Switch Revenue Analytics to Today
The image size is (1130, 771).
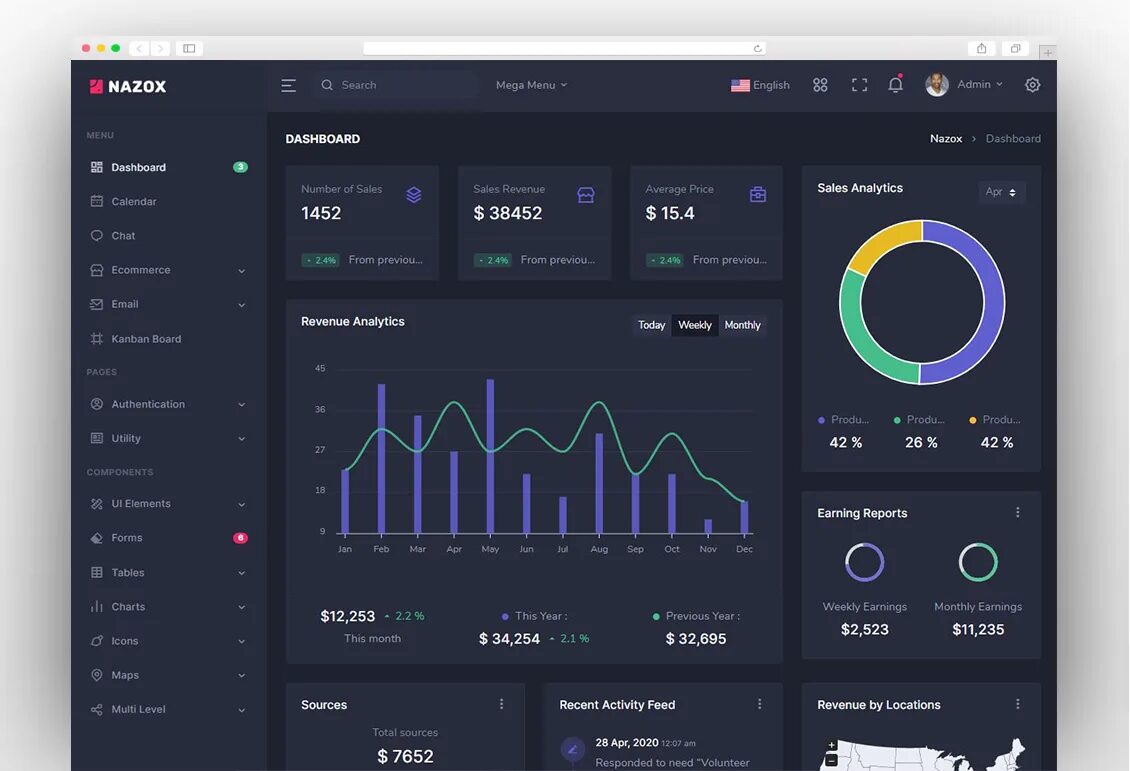pyautogui.click(x=651, y=325)
